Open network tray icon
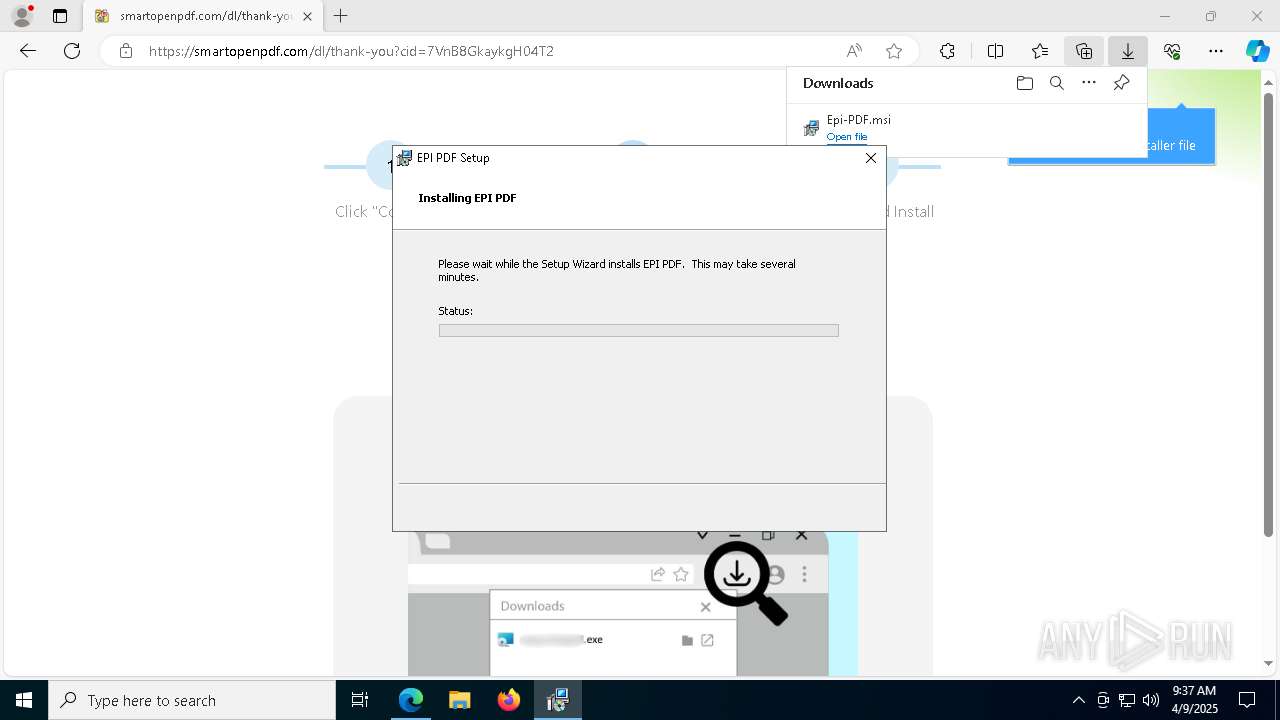1280x720 pixels. (x=1127, y=700)
